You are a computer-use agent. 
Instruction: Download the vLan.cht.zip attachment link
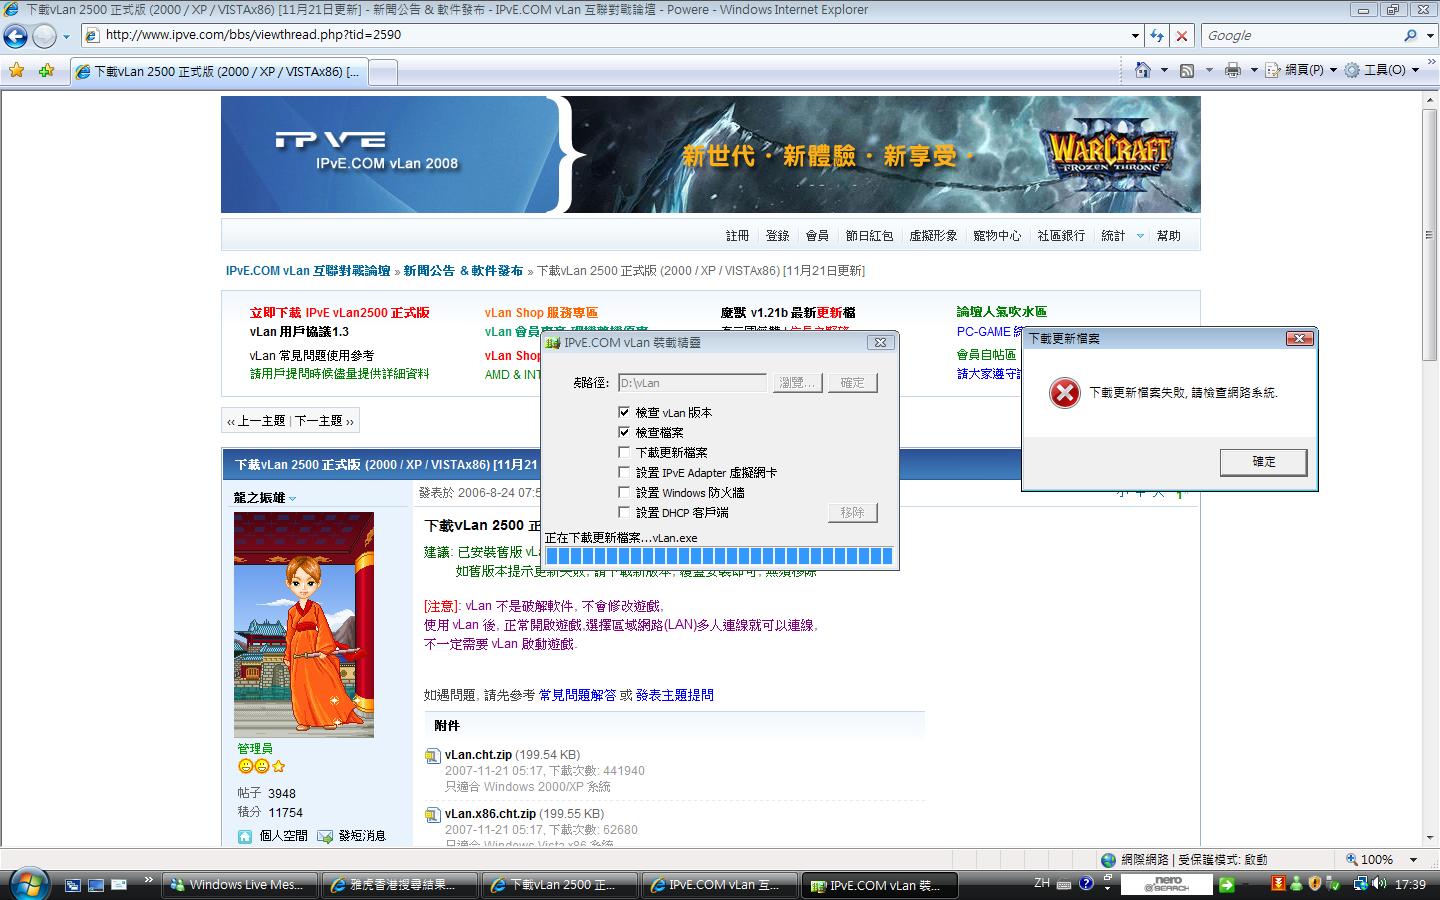coord(478,755)
